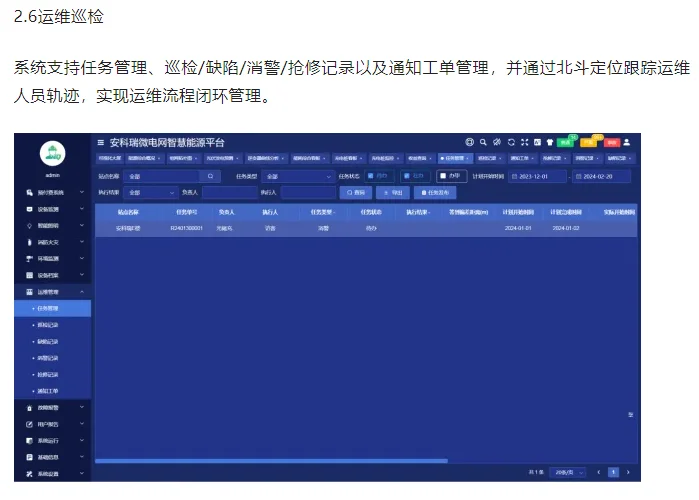The image size is (699, 500).
Task: Click the 消防火灾 sidebar icon
Action: (x=29, y=242)
